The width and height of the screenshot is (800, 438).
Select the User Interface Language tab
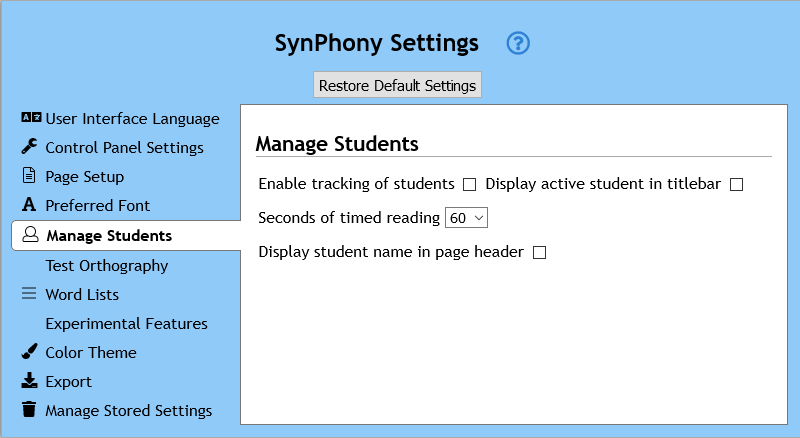[x=132, y=118]
